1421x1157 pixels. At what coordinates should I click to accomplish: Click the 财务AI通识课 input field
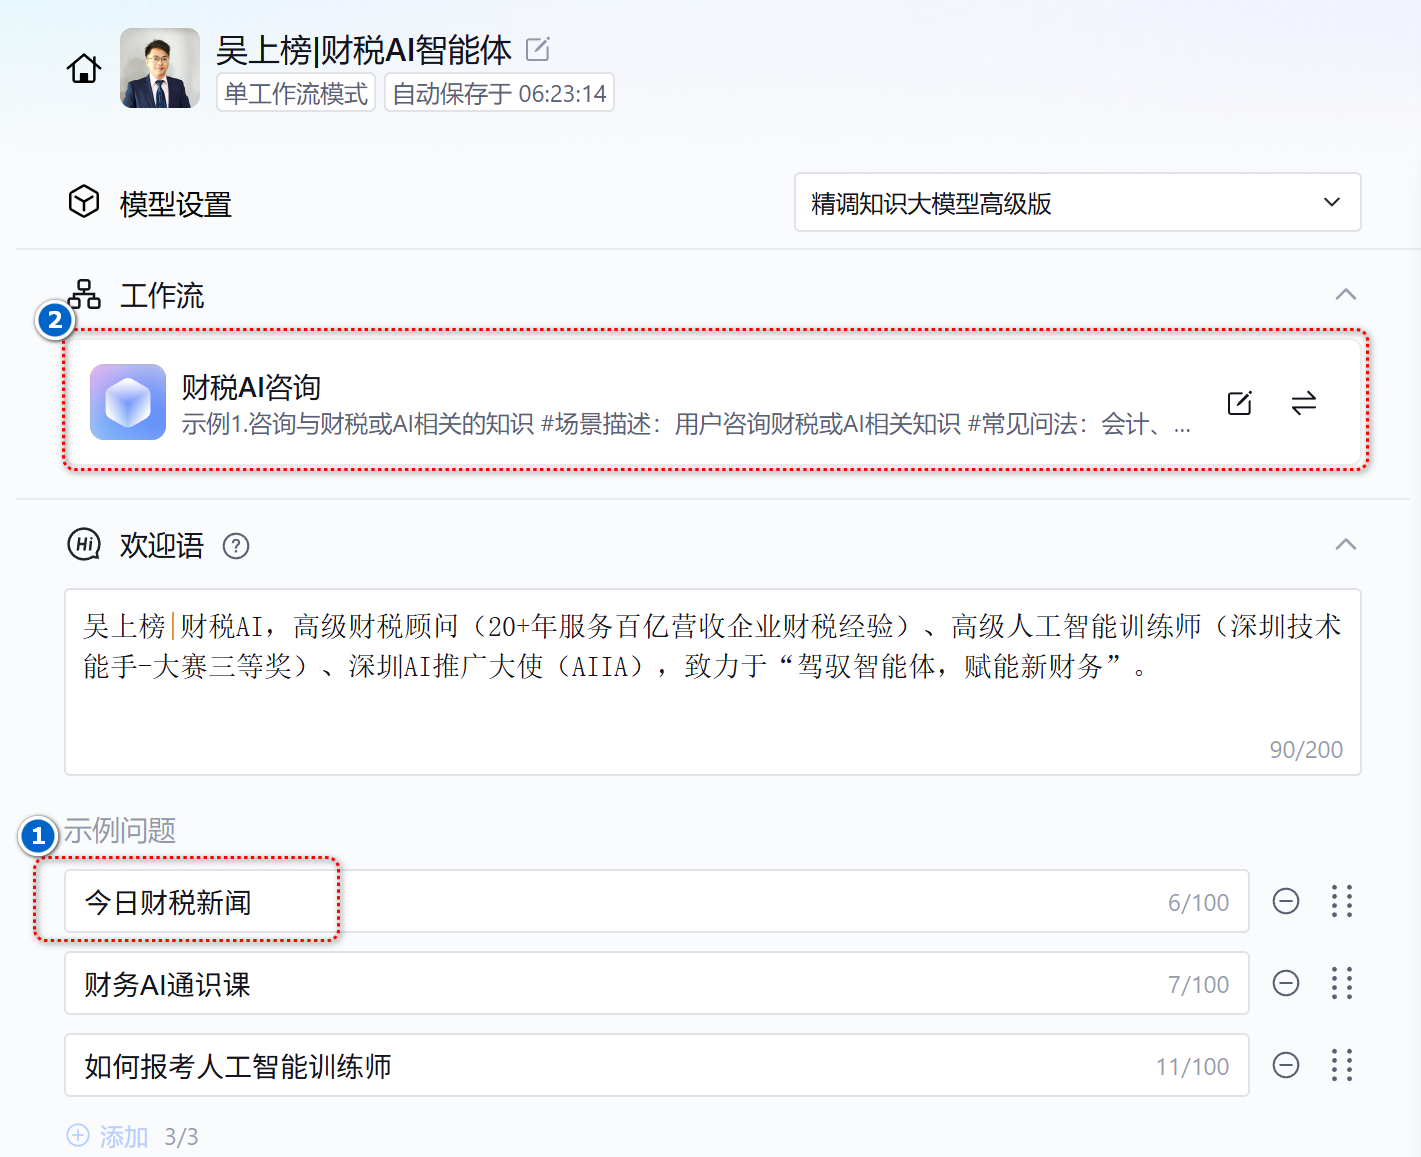[x=600, y=984]
